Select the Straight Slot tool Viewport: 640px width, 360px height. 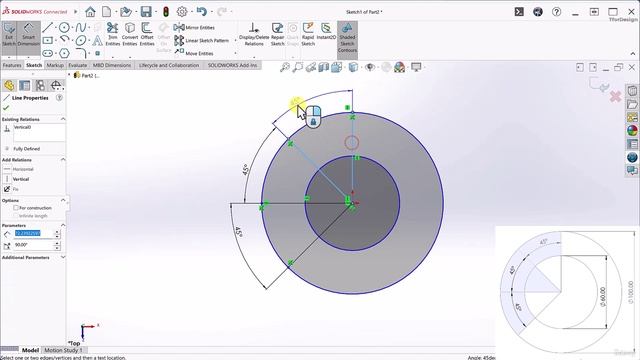pos(48,53)
